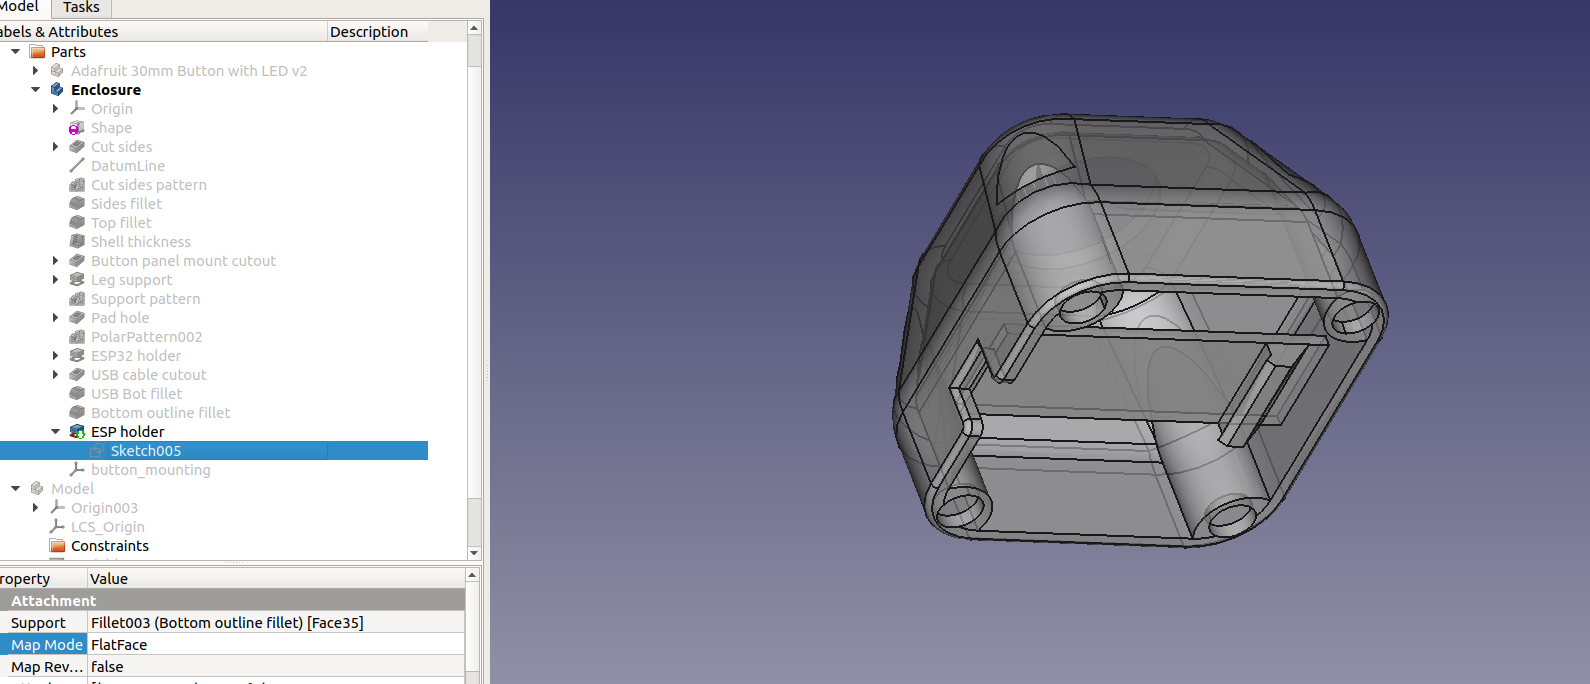
Task: Click the property panel scrollbar up arrow
Action: [x=472, y=576]
